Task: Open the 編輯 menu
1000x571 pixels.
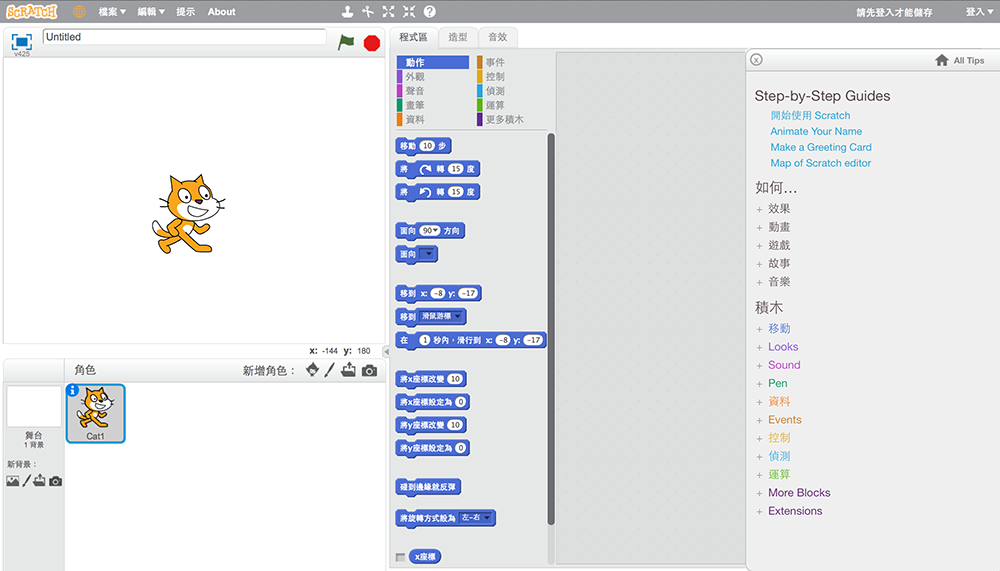Action: (x=151, y=11)
